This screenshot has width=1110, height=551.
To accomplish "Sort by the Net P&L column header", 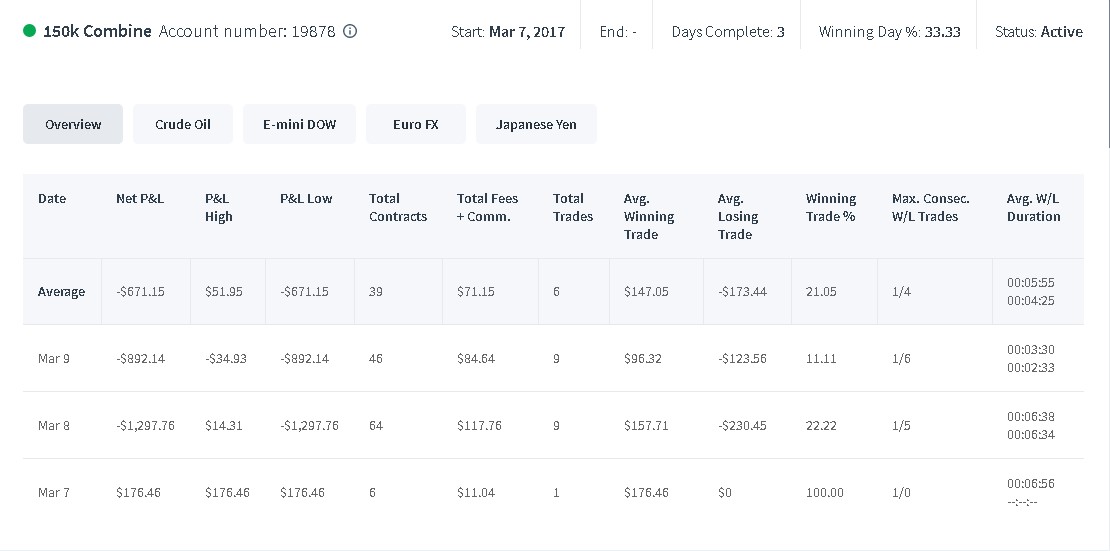I will tap(139, 198).
